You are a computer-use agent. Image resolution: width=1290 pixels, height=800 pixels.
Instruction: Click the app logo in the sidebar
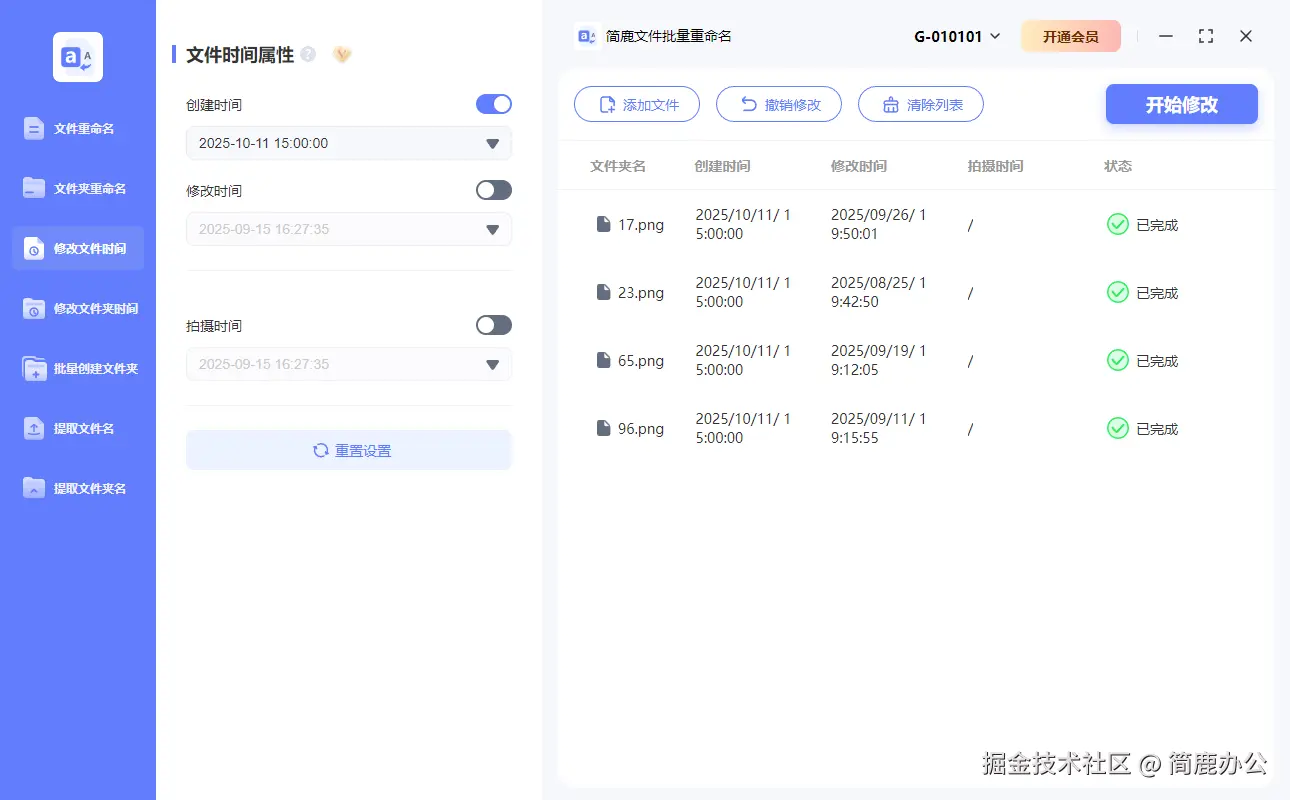click(78, 57)
